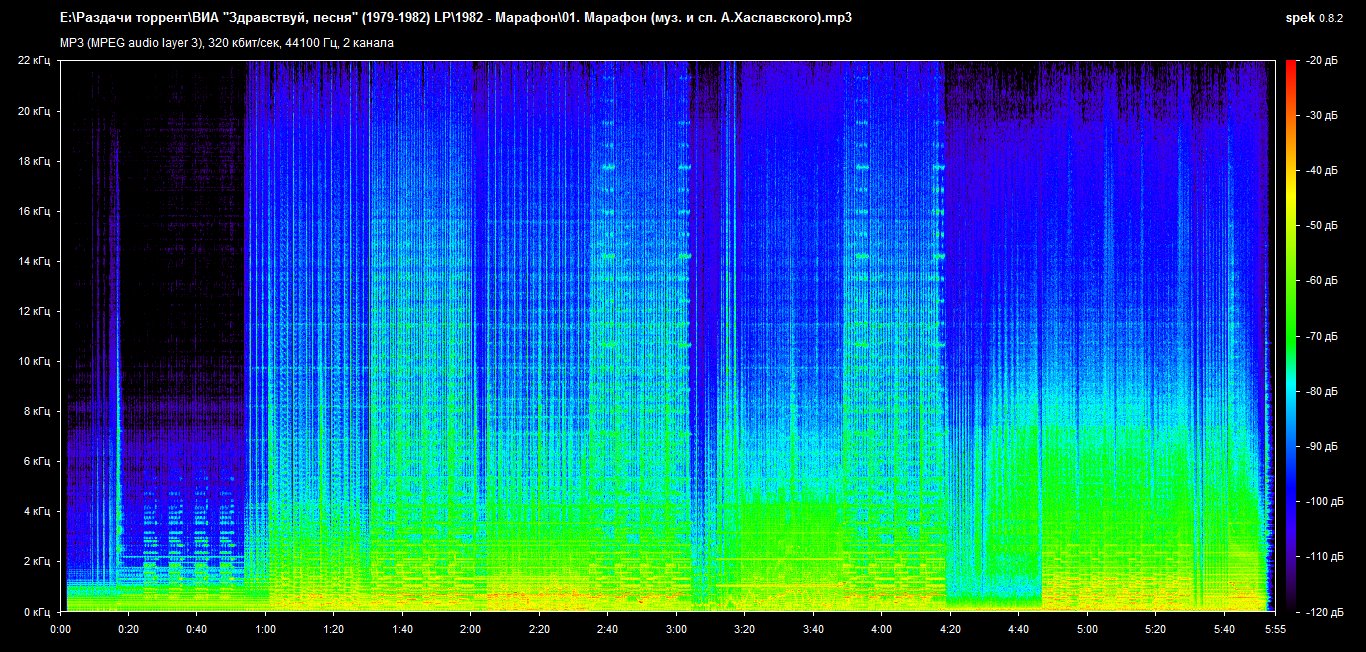Viewport: 1366px width, 652px height.
Task: Click the -120 дБ scale label
Action: click(1324, 611)
